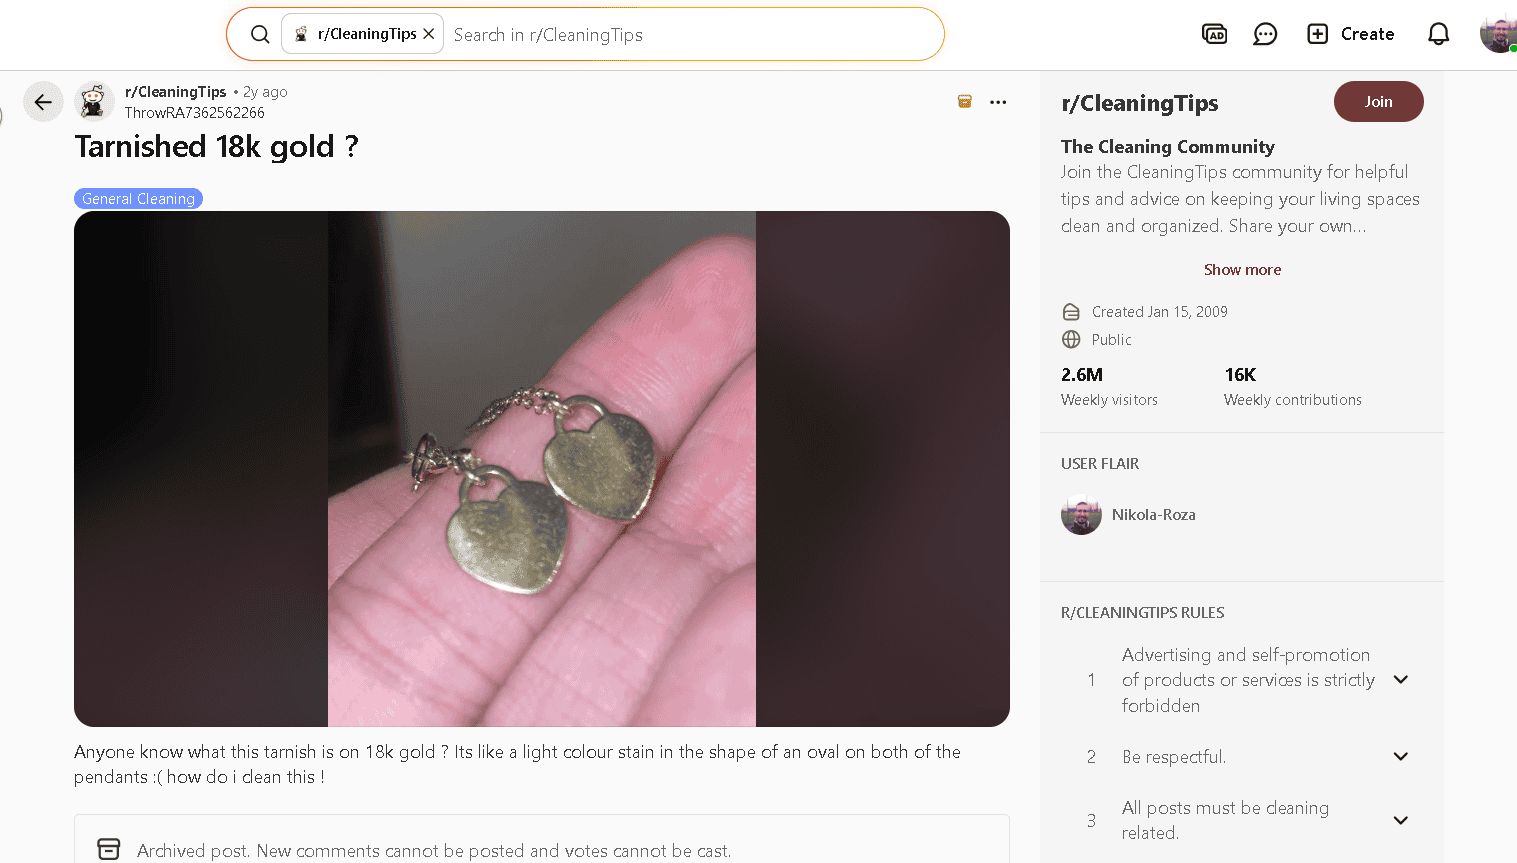The image size is (1517, 863).
Task: Expand the "Be respectful" rule
Action: (1401, 757)
